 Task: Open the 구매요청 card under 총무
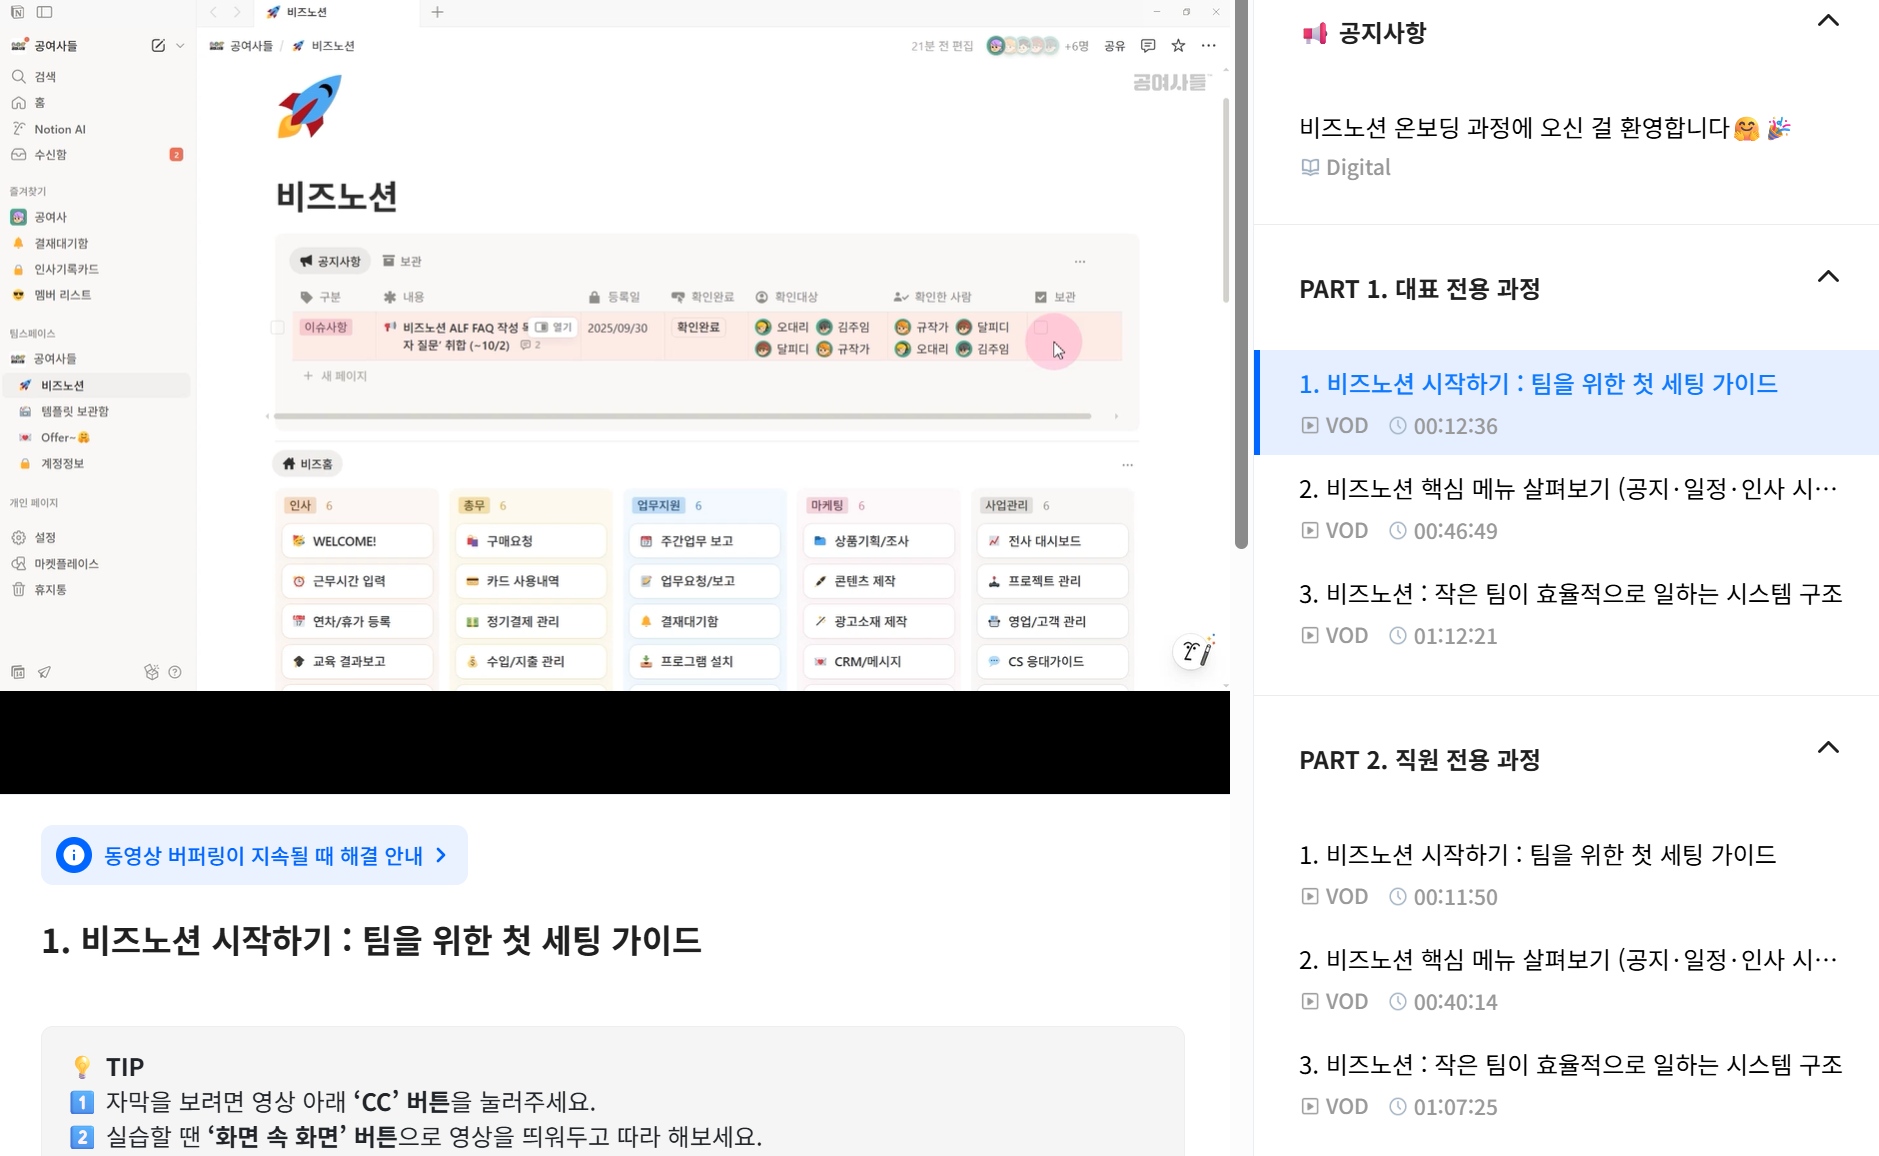tap(531, 541)
